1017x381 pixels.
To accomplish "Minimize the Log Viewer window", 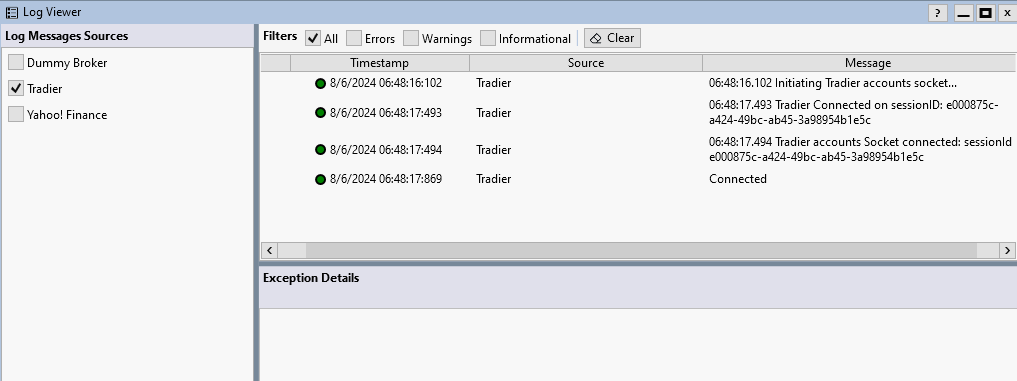I will (x=964, y=13).
